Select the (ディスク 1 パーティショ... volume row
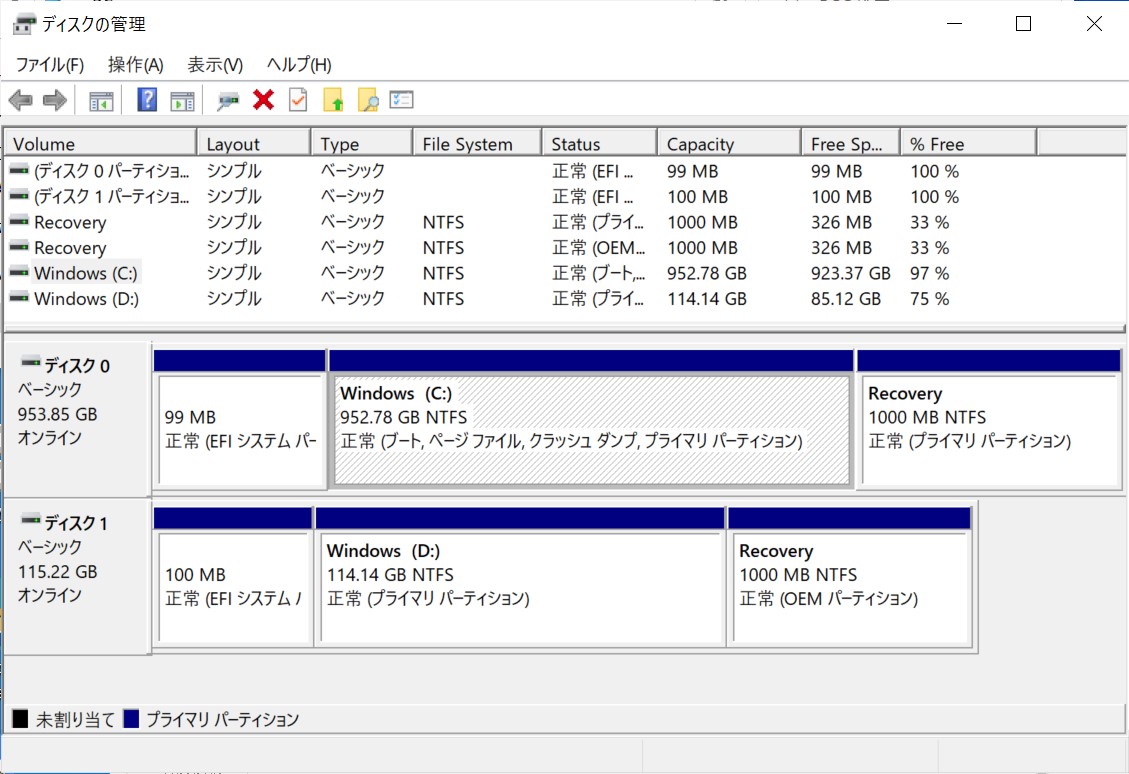This screenshot has width=1129, height=774. click(x=565, y=197)
